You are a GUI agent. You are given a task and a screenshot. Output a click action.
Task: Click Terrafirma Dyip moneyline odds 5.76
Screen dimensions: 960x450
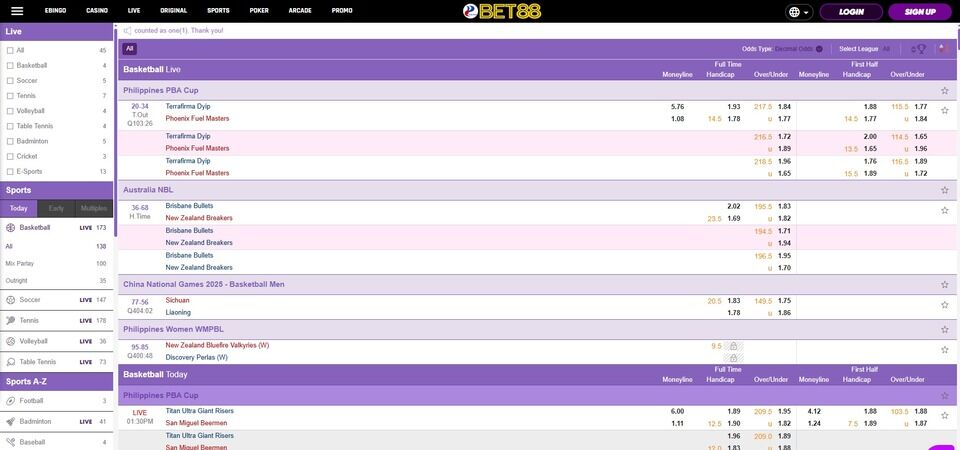click(x=677, y=107)
